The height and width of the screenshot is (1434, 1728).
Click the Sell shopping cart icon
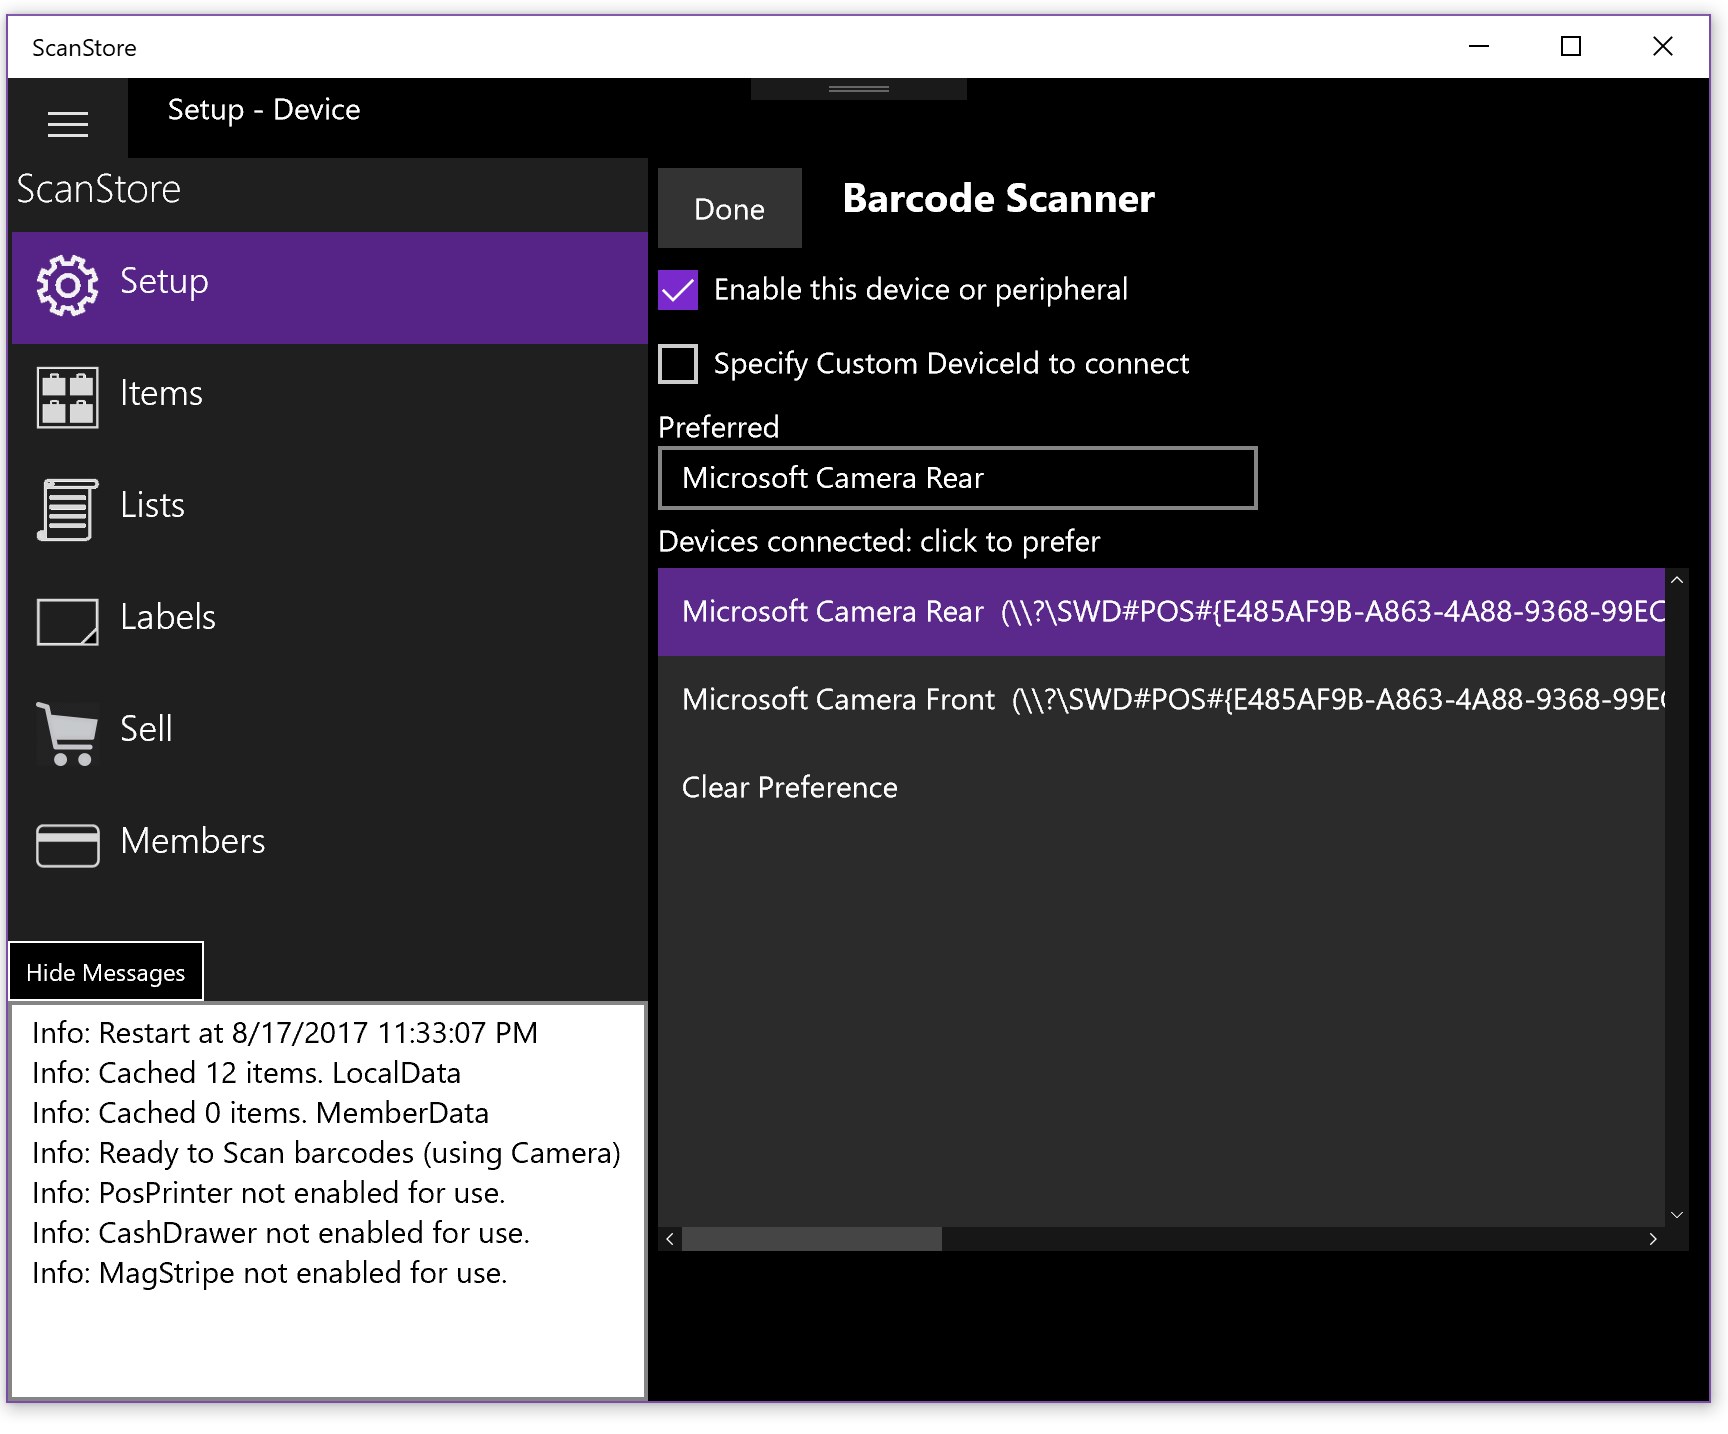[x=67, y=733]
